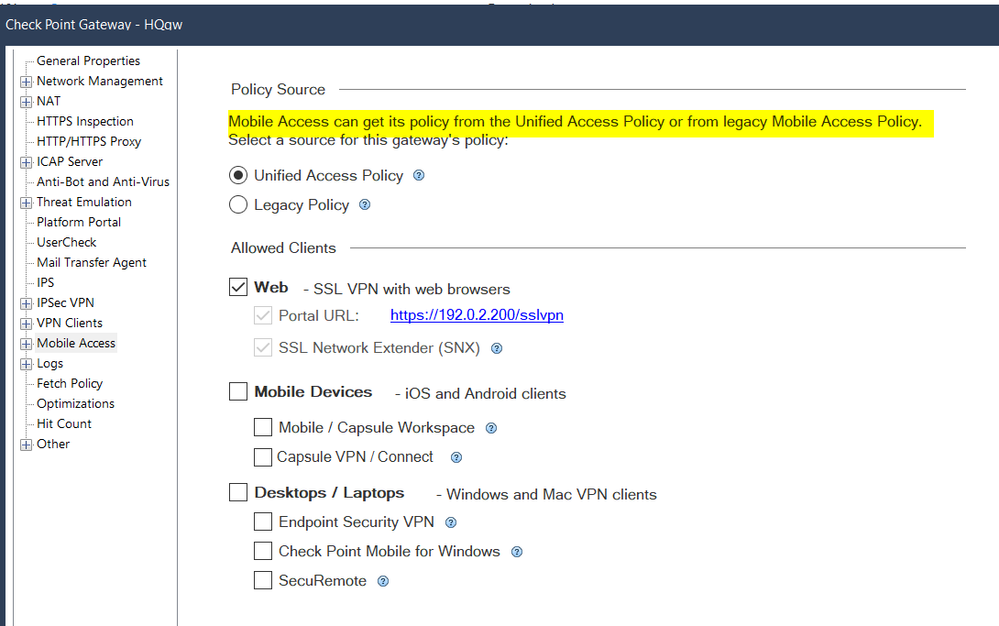Open the HTTP/HTTPS Proxy page

(89, 141)
